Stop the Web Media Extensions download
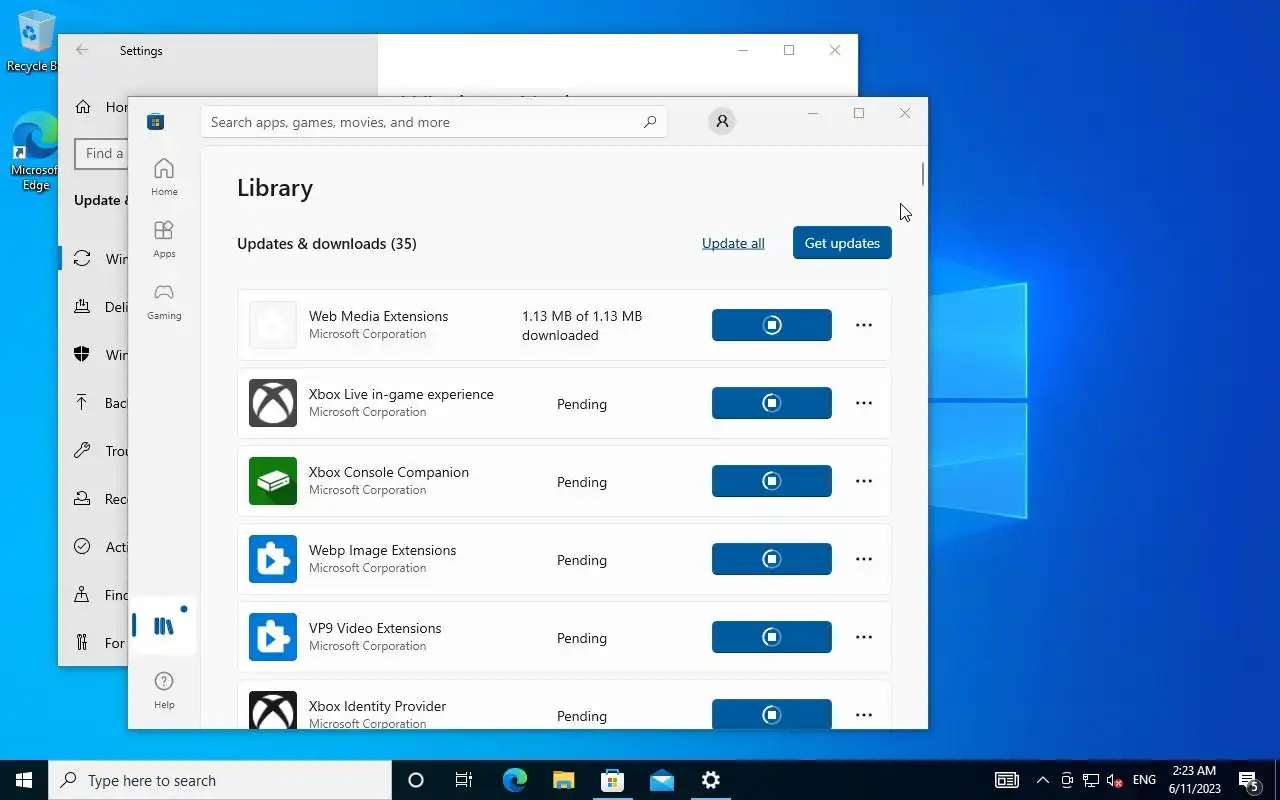This screenshot has height=800, width=1280. point(771,325)
